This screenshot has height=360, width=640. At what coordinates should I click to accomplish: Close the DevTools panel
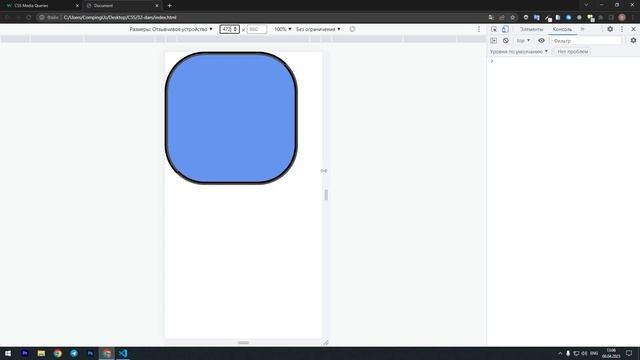(x=633, y=29)
